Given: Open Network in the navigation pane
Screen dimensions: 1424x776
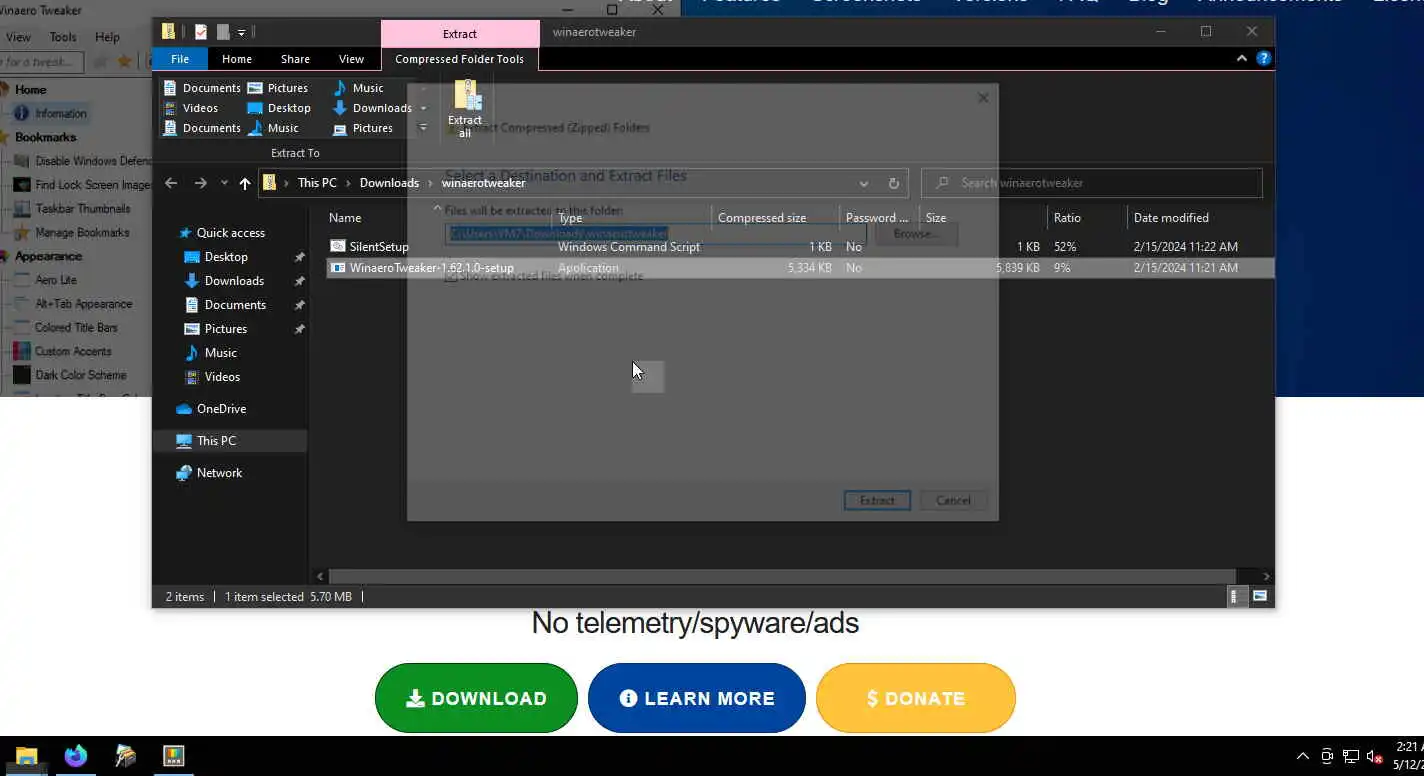Looking at the screenshot, I should [219, 473].
